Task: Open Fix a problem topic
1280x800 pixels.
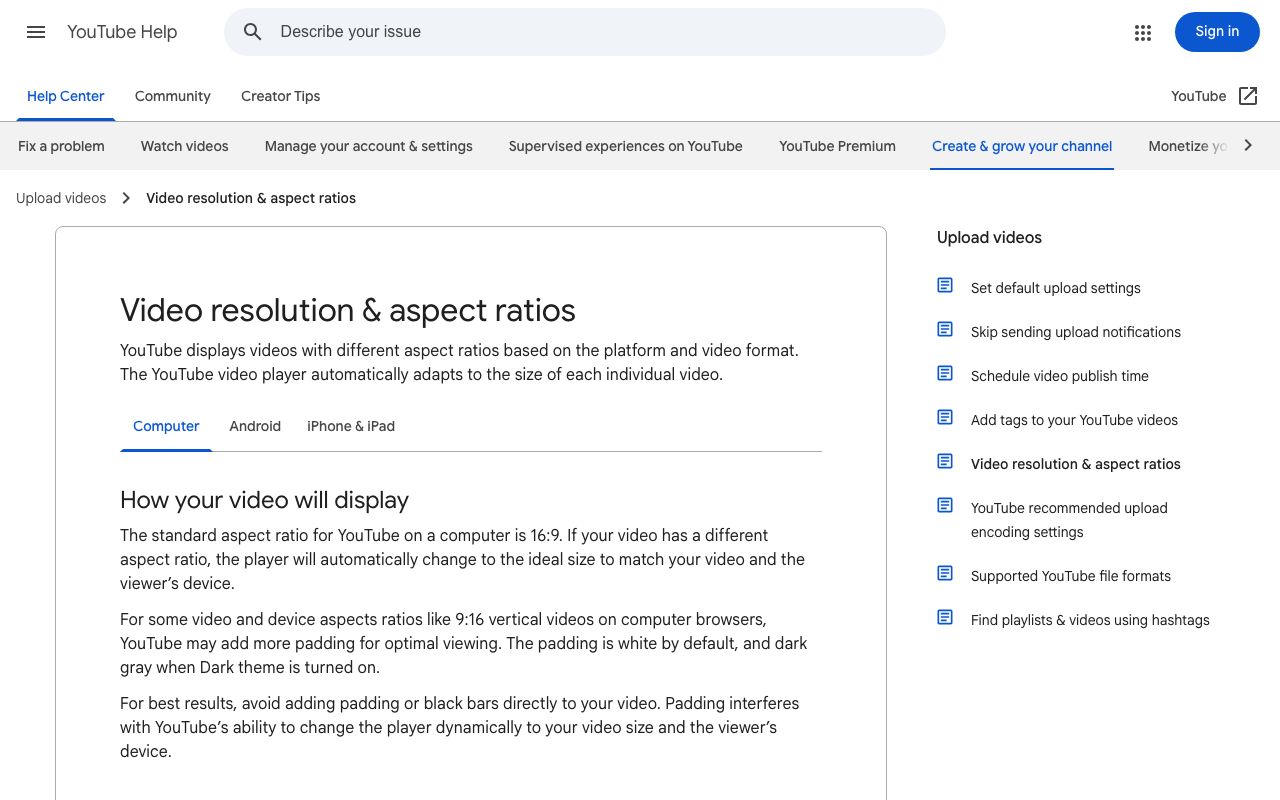Action: pyautogui.click(x=61, y=146)
